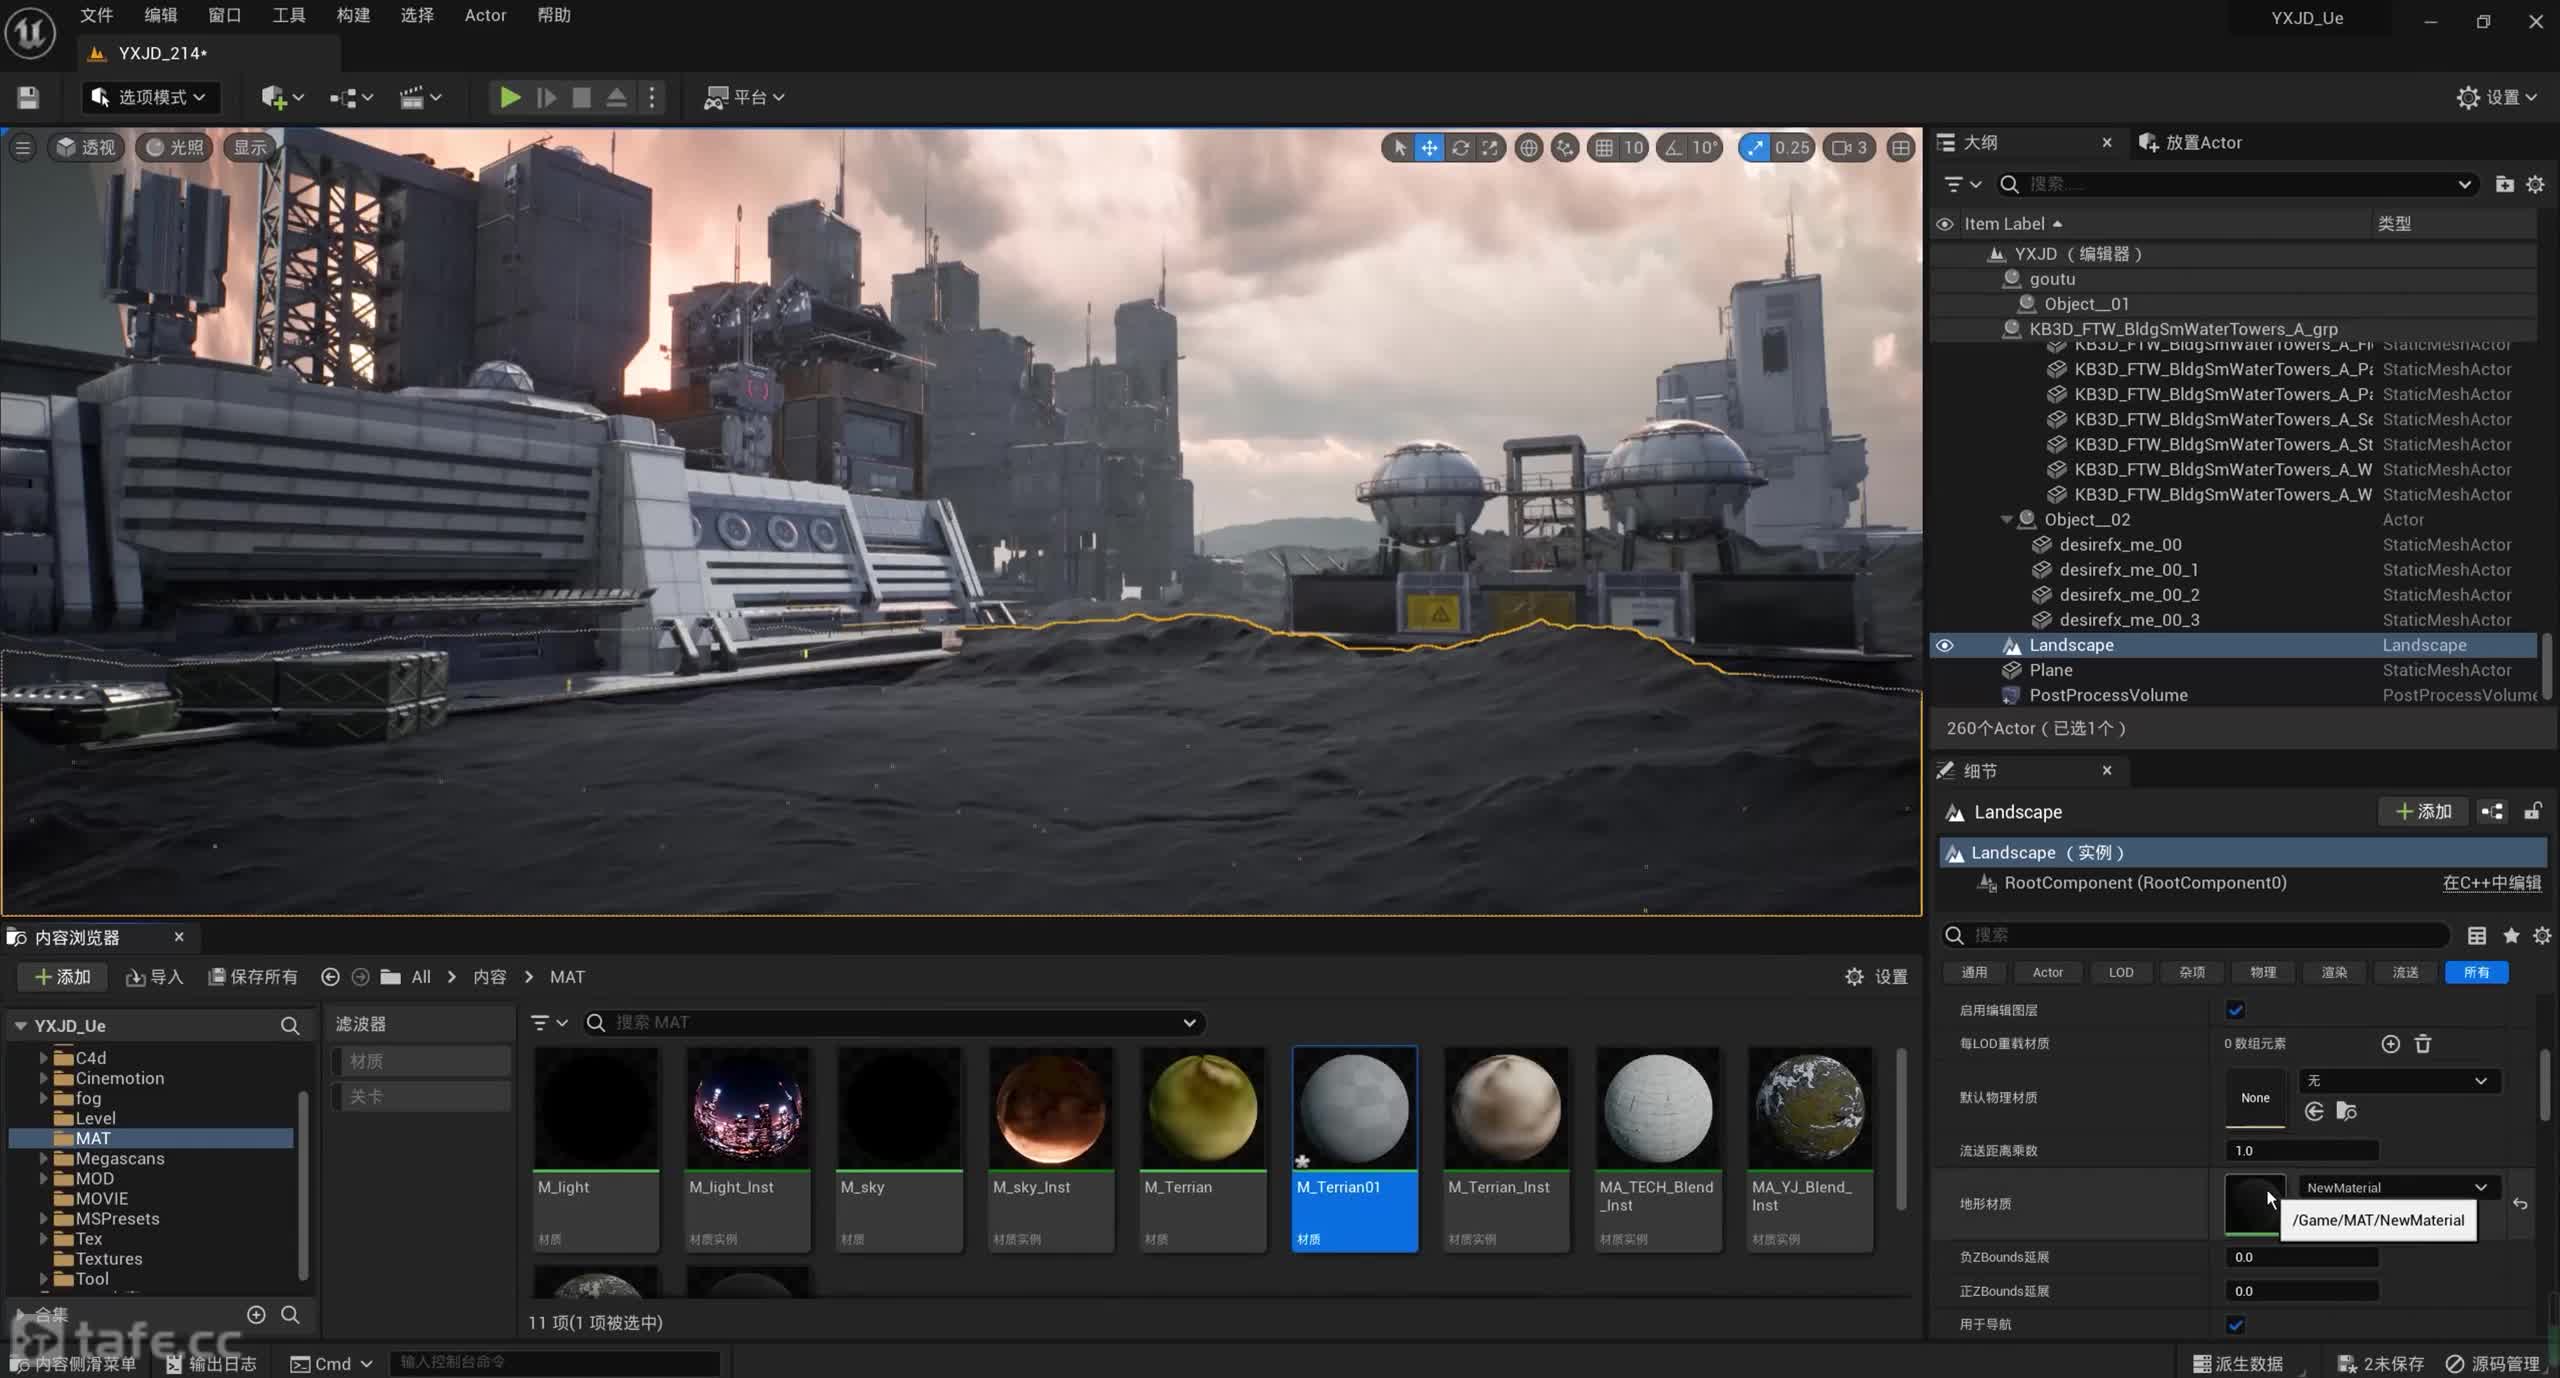
Task: Toggle the 用于导航 checkbox
Action: pos(2236,1325)
